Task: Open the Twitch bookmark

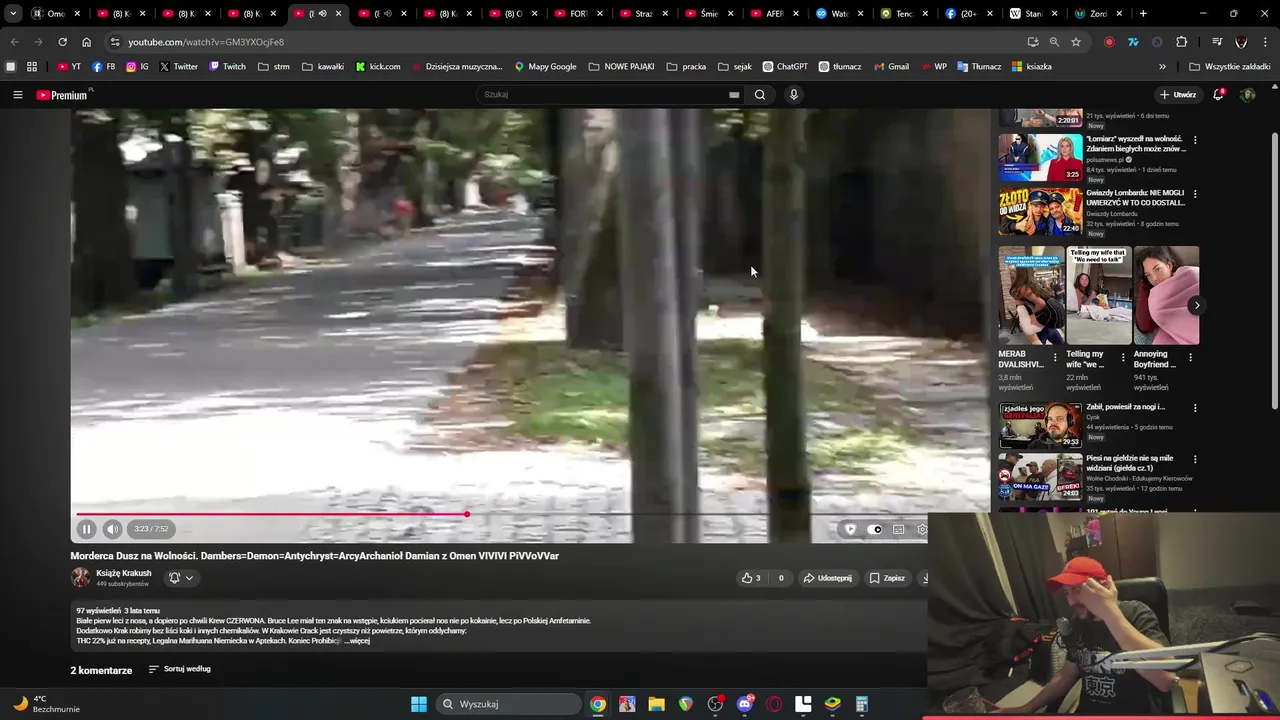Action: point(227,67)
